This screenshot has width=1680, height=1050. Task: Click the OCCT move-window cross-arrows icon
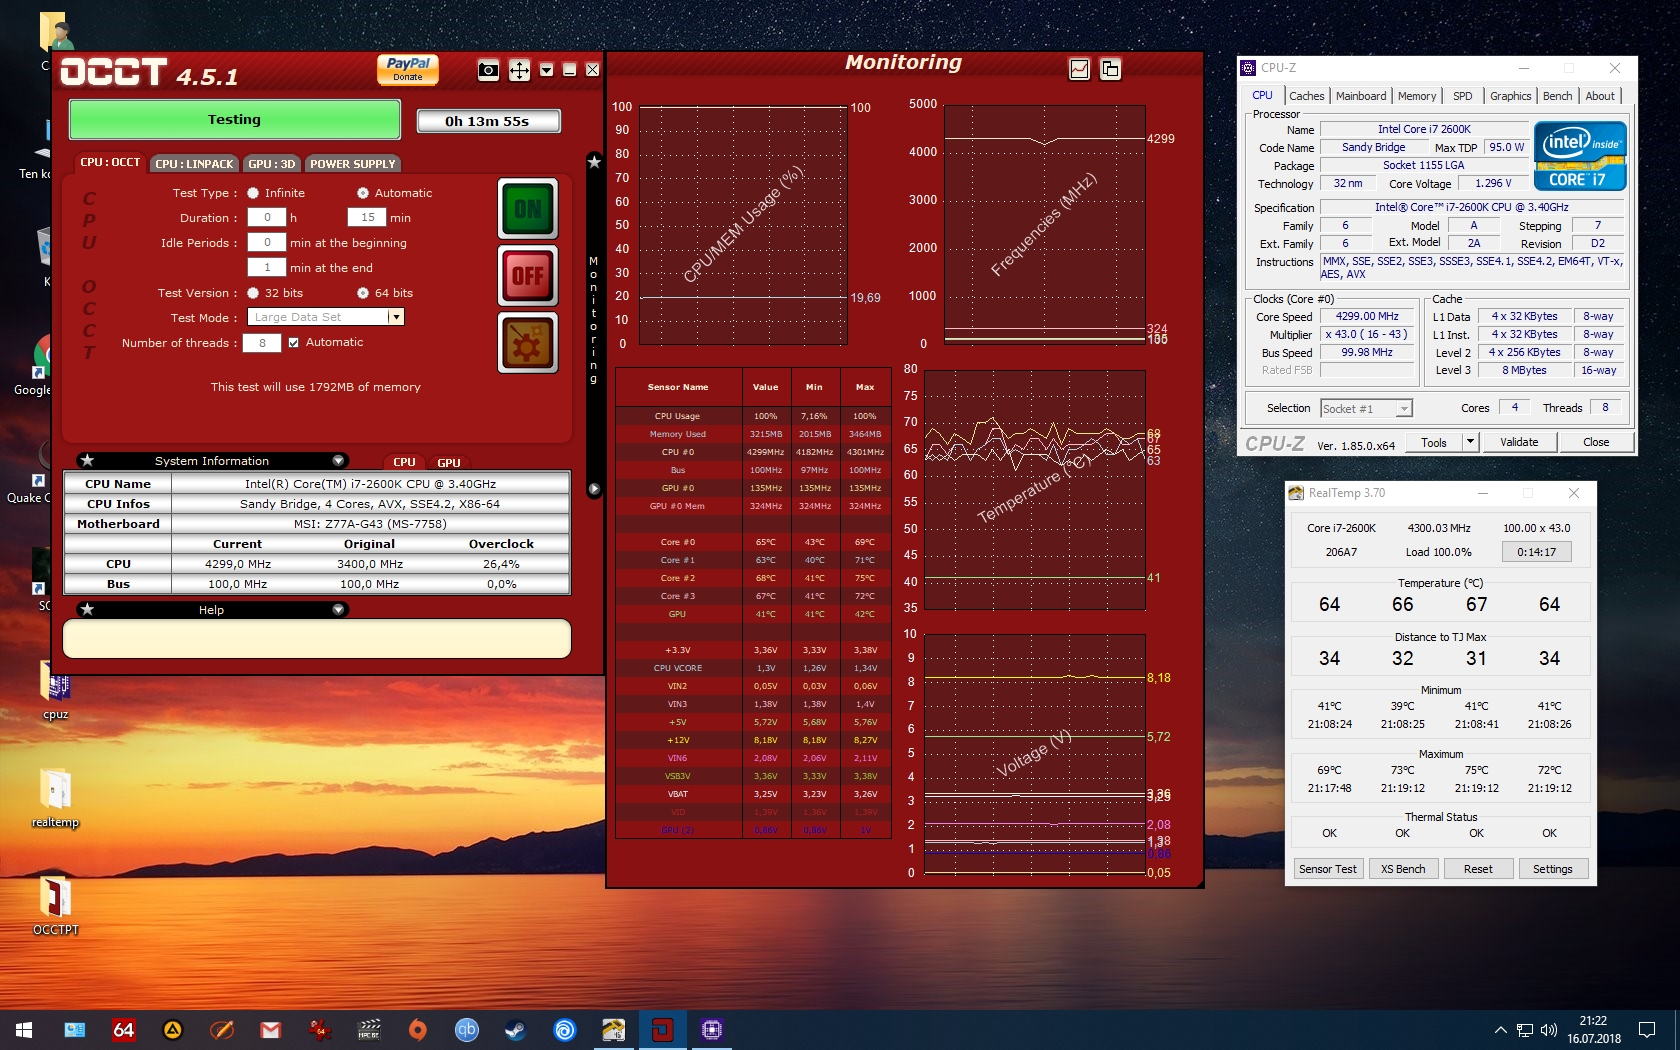(x=519, y=70)
